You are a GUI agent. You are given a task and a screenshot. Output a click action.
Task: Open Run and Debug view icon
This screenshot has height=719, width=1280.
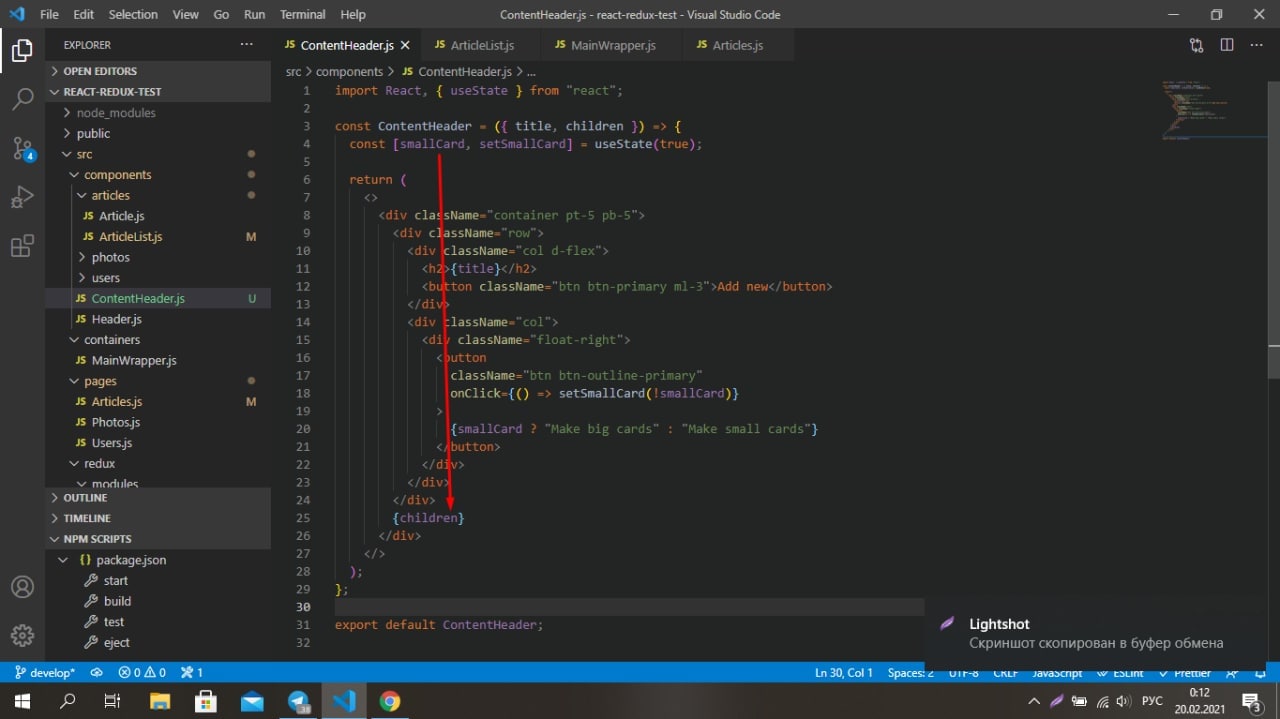coord(22,198)
